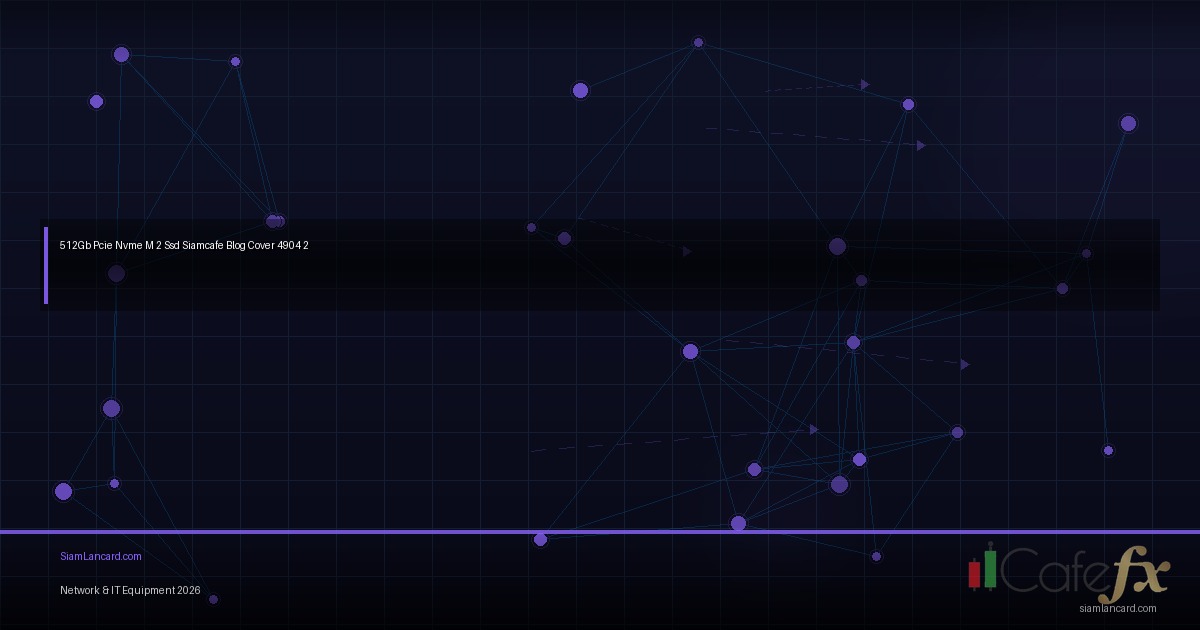The height and width of the screenshot is (630, 1200).
Task: Click the unconnected purple node left of the top-center apex
Action: (580, 90)
